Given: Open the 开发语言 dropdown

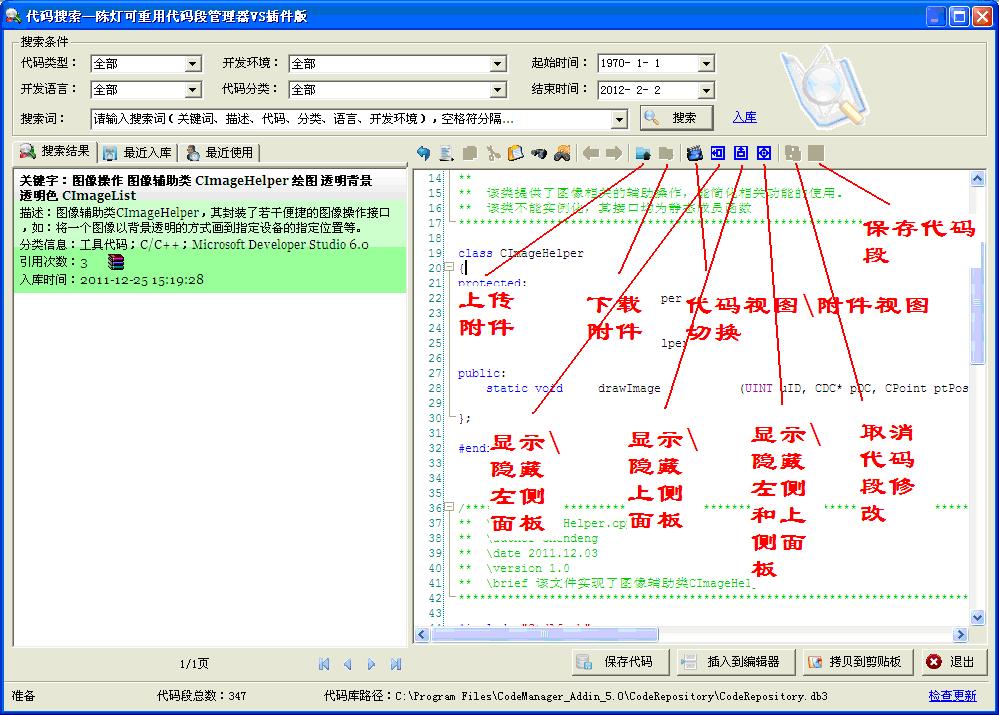Looking at the screenshot, I should [192, 90].
